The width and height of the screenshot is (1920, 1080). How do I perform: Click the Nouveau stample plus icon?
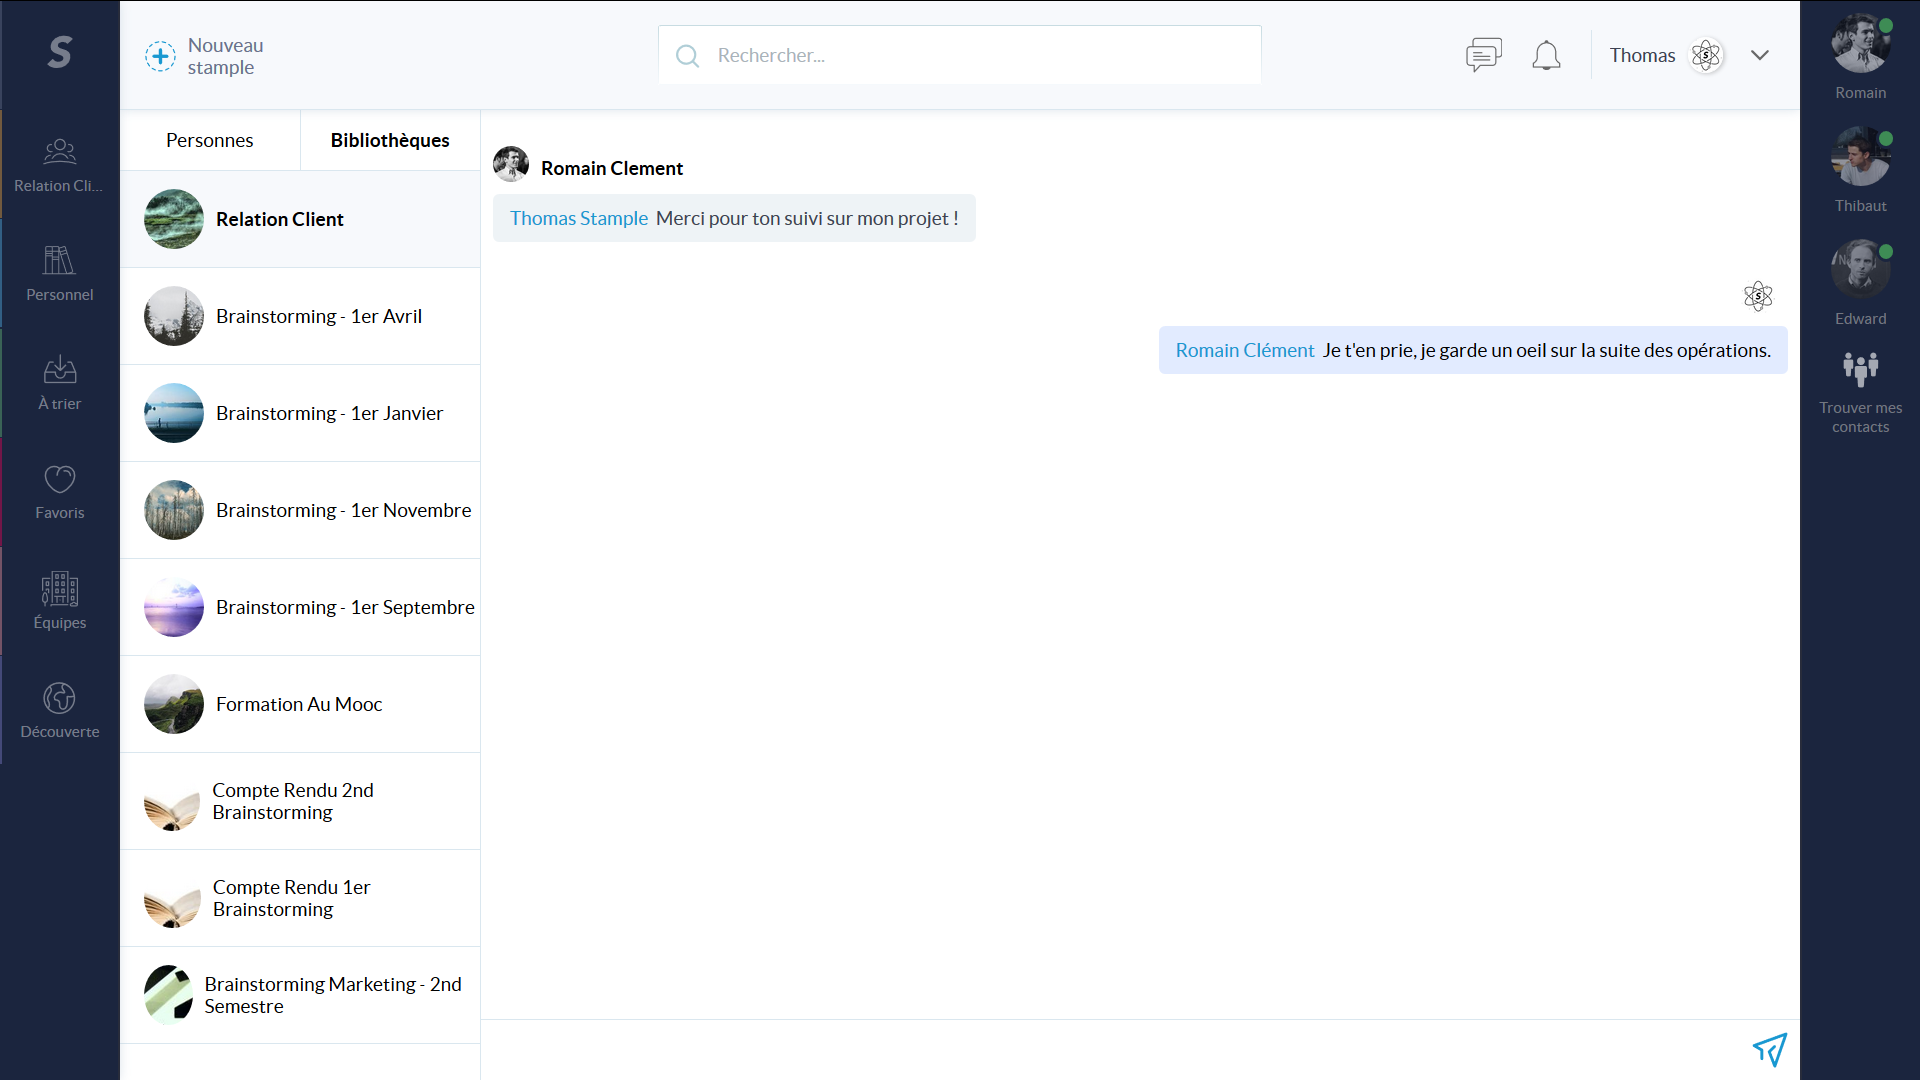point(160,56)
